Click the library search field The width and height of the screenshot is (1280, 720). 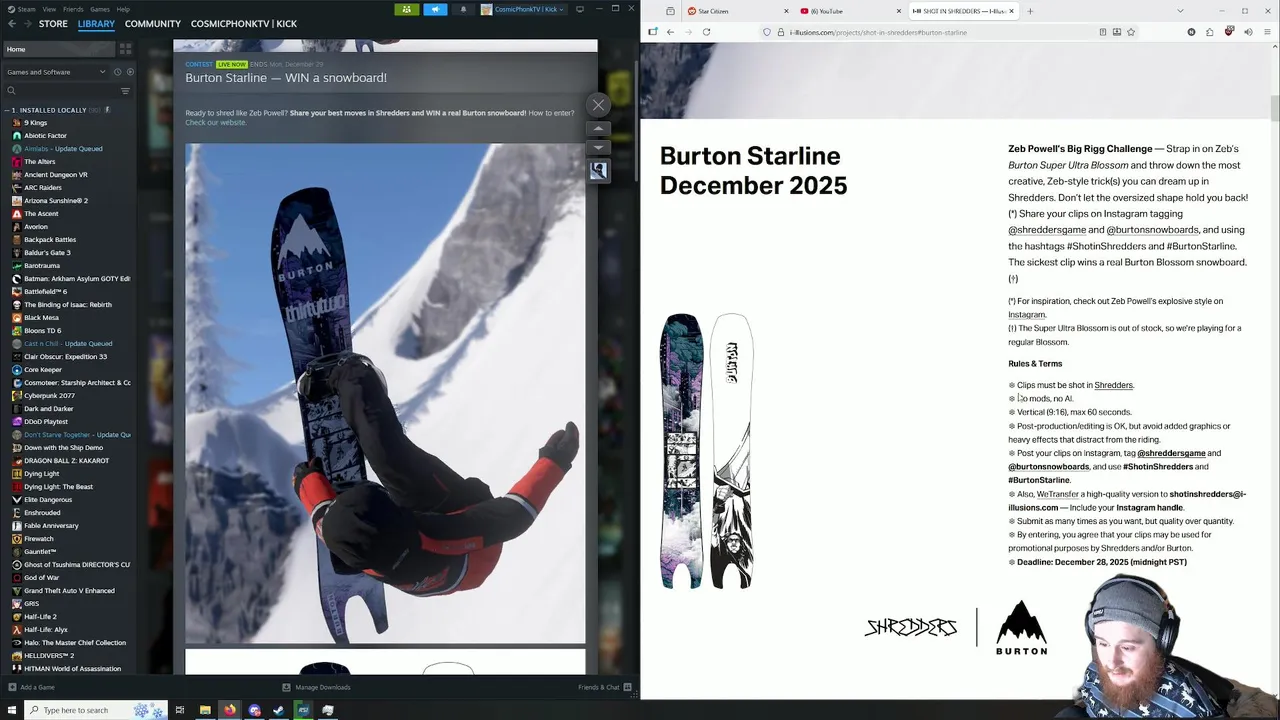click(60, 91)
